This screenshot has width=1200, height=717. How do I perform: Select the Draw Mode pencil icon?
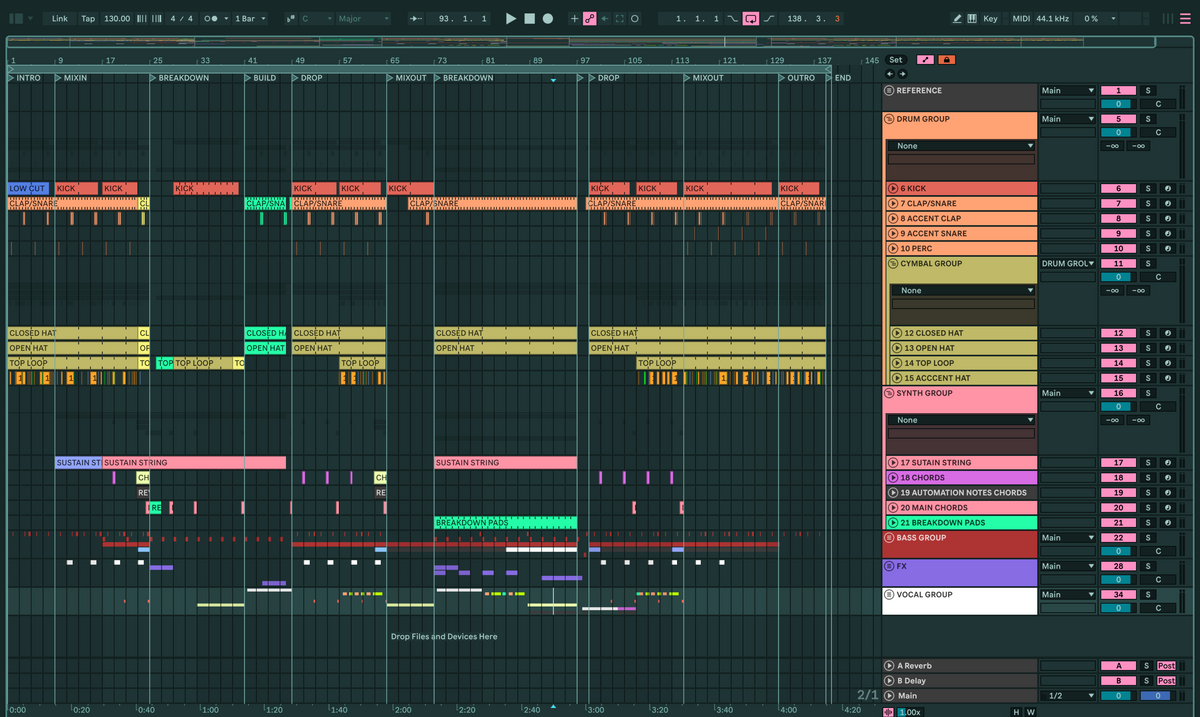[x=958, y=18]
